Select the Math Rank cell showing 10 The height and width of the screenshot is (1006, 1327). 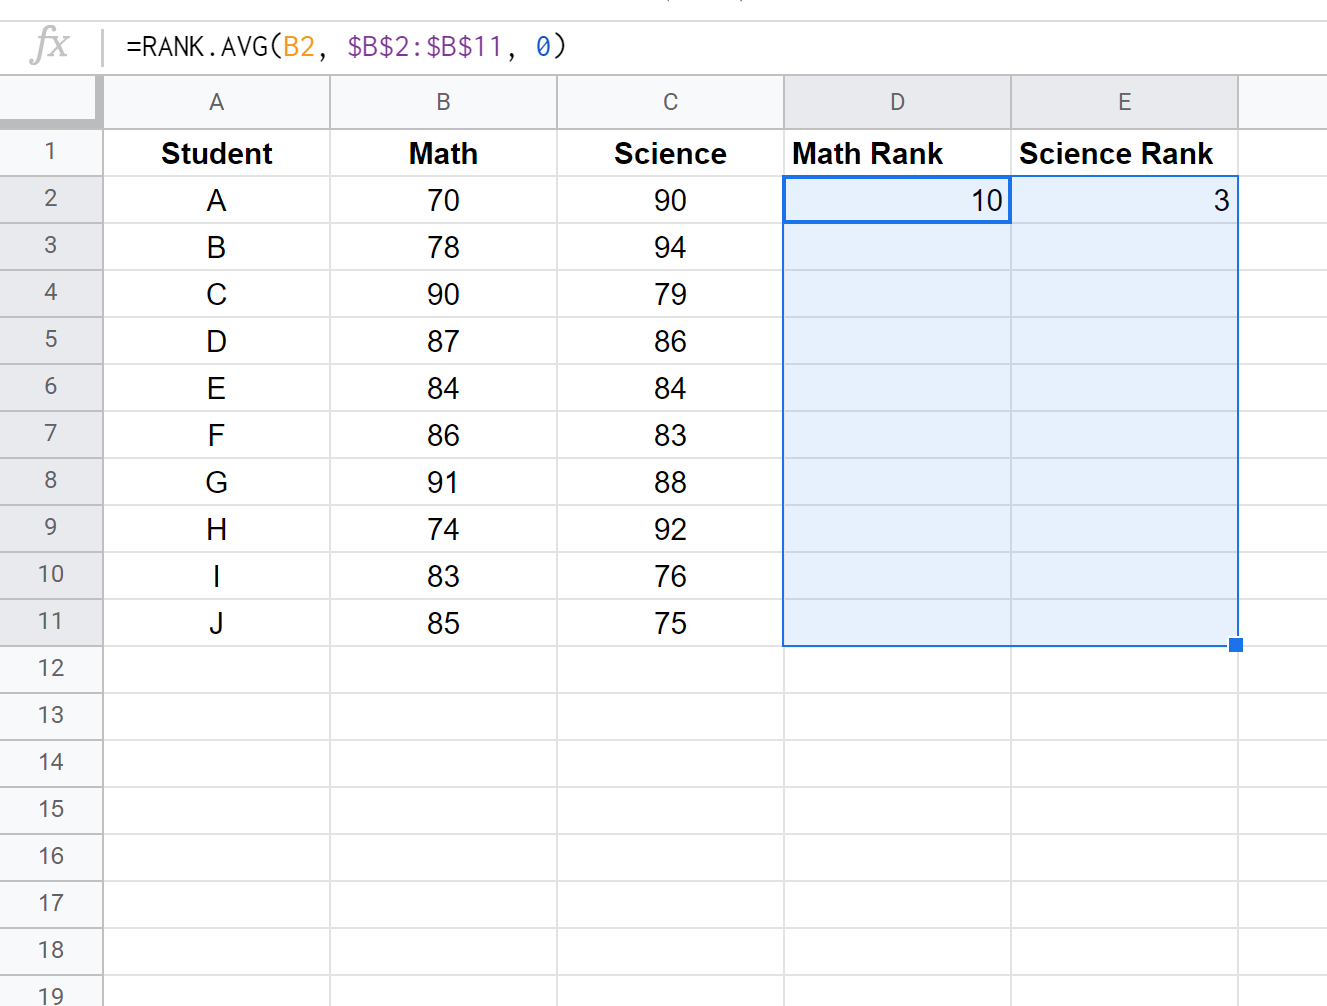pyautogui.click(x=897, y=200)
